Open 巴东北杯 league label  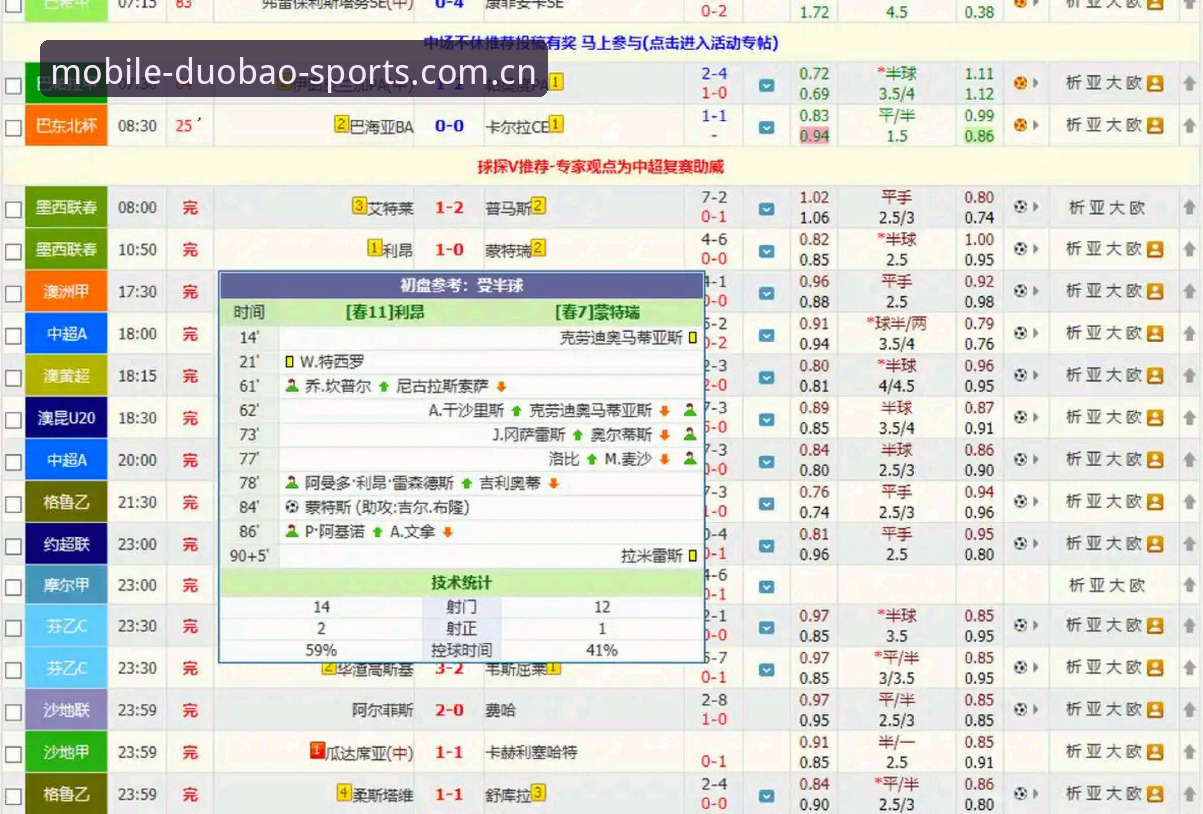coord(66,126)
